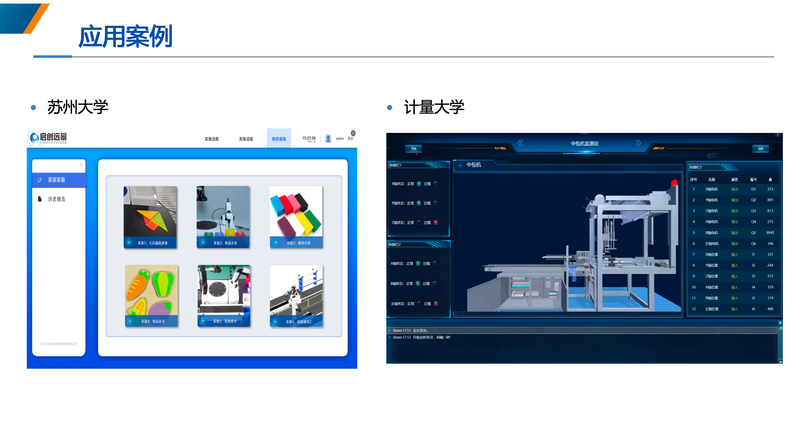Click the plus icon beside 中包机 panel title
Screen dimensions: 800x447
click(x=460, y=165)
